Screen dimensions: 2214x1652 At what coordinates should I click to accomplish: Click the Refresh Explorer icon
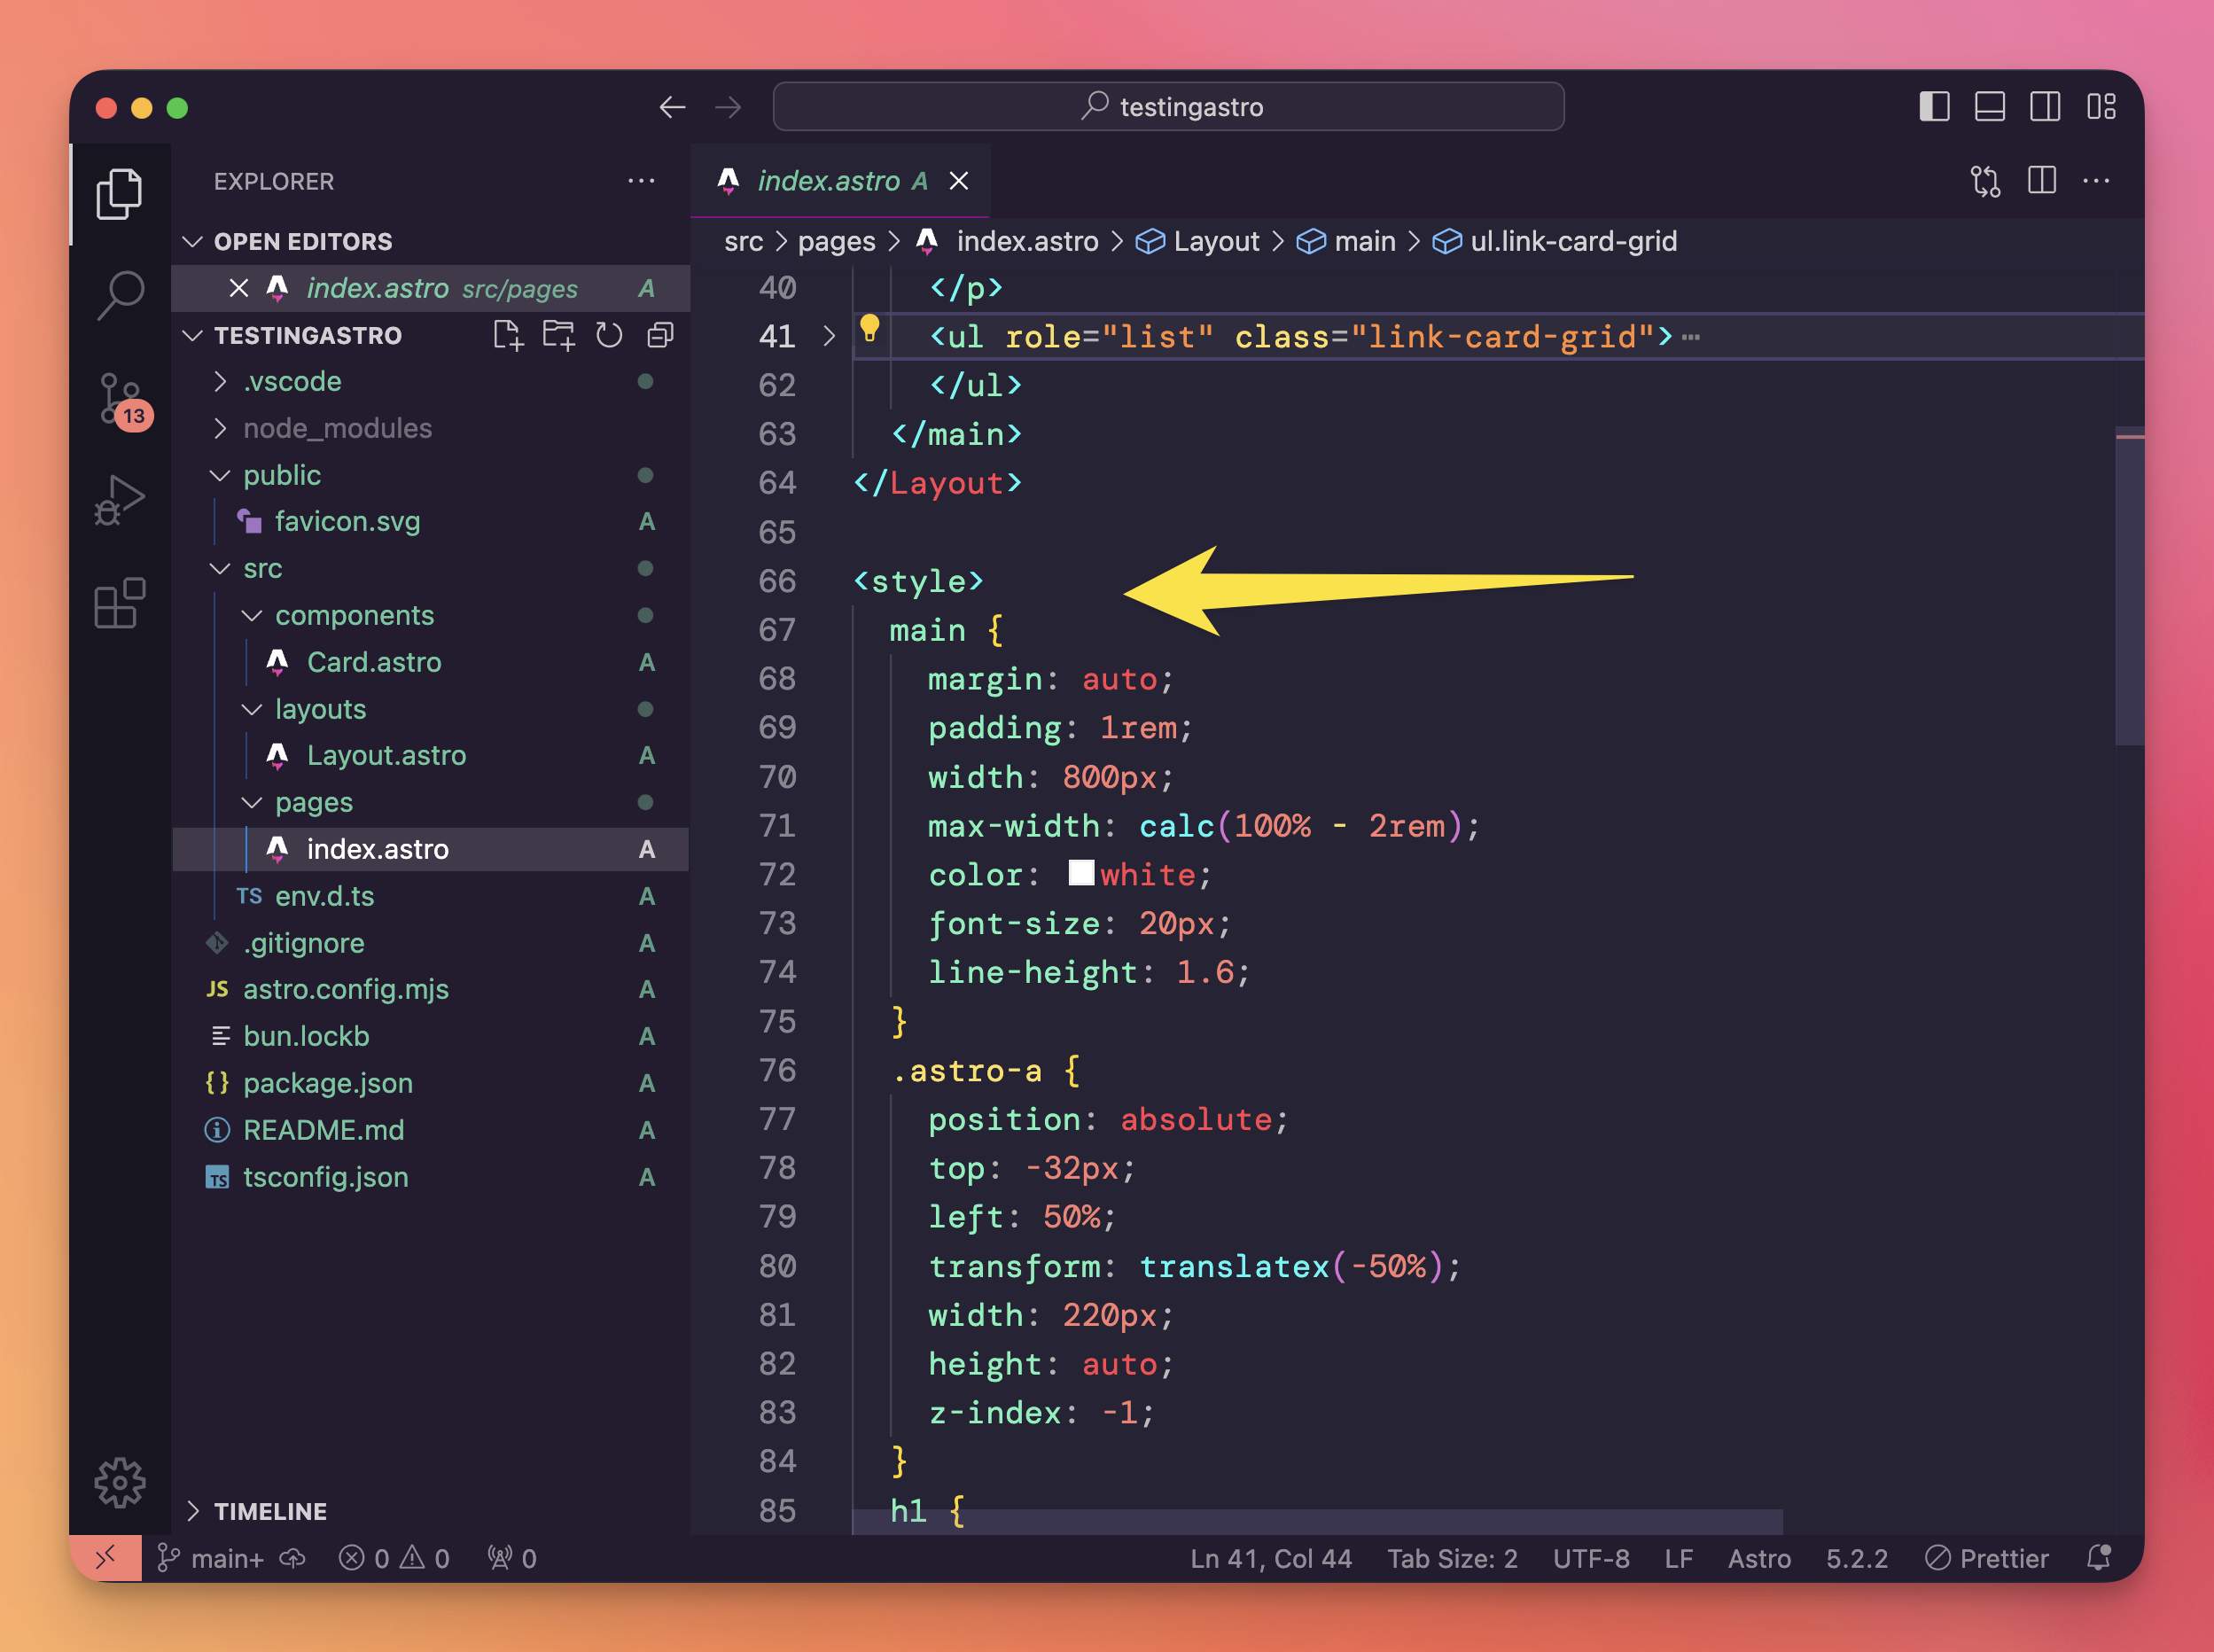(609, 335)
